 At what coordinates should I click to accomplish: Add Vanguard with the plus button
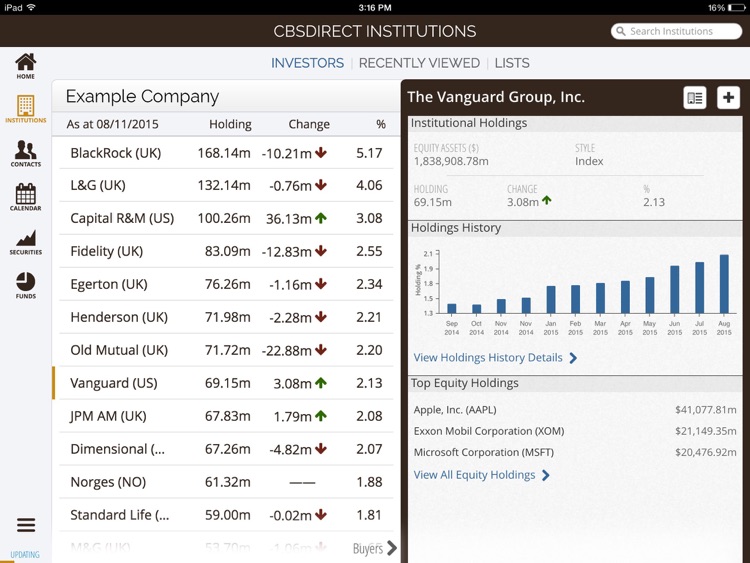click(728, 98)
